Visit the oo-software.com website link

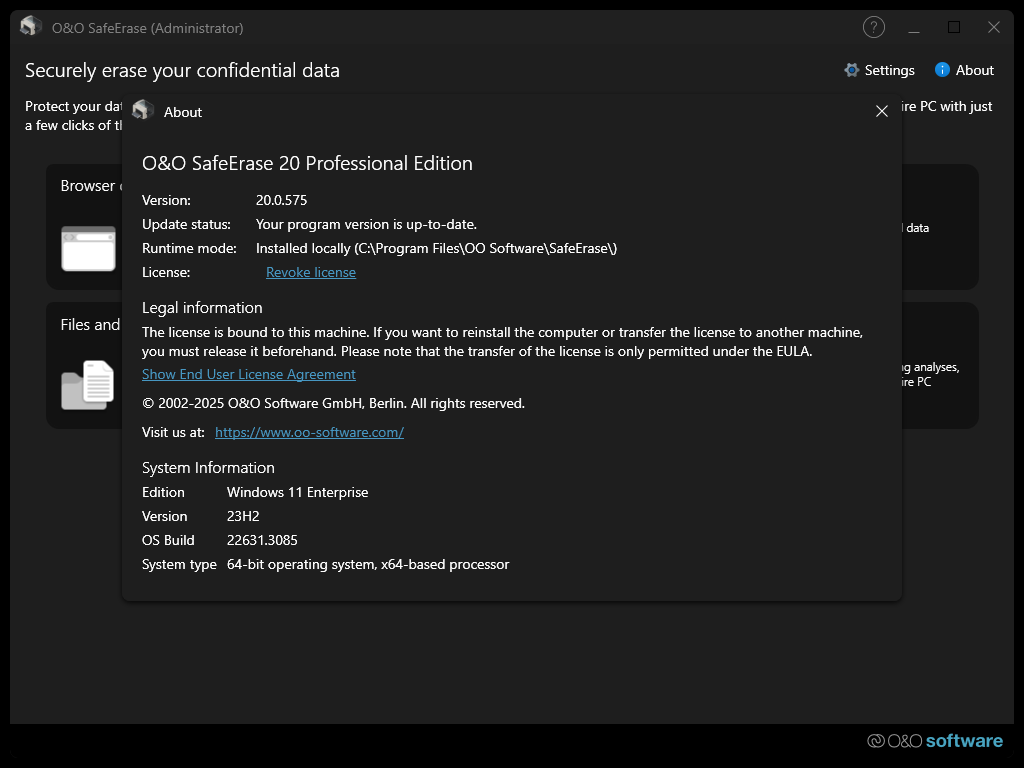[309, 432]
